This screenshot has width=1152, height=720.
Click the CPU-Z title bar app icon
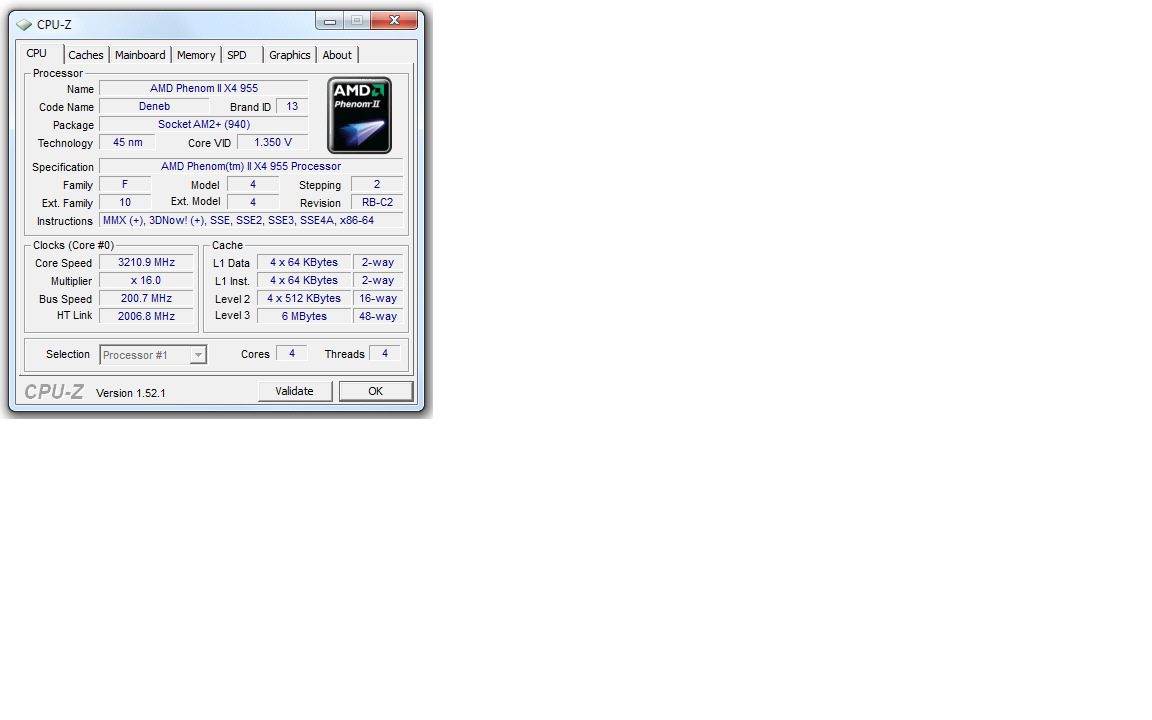coord(24,24)
